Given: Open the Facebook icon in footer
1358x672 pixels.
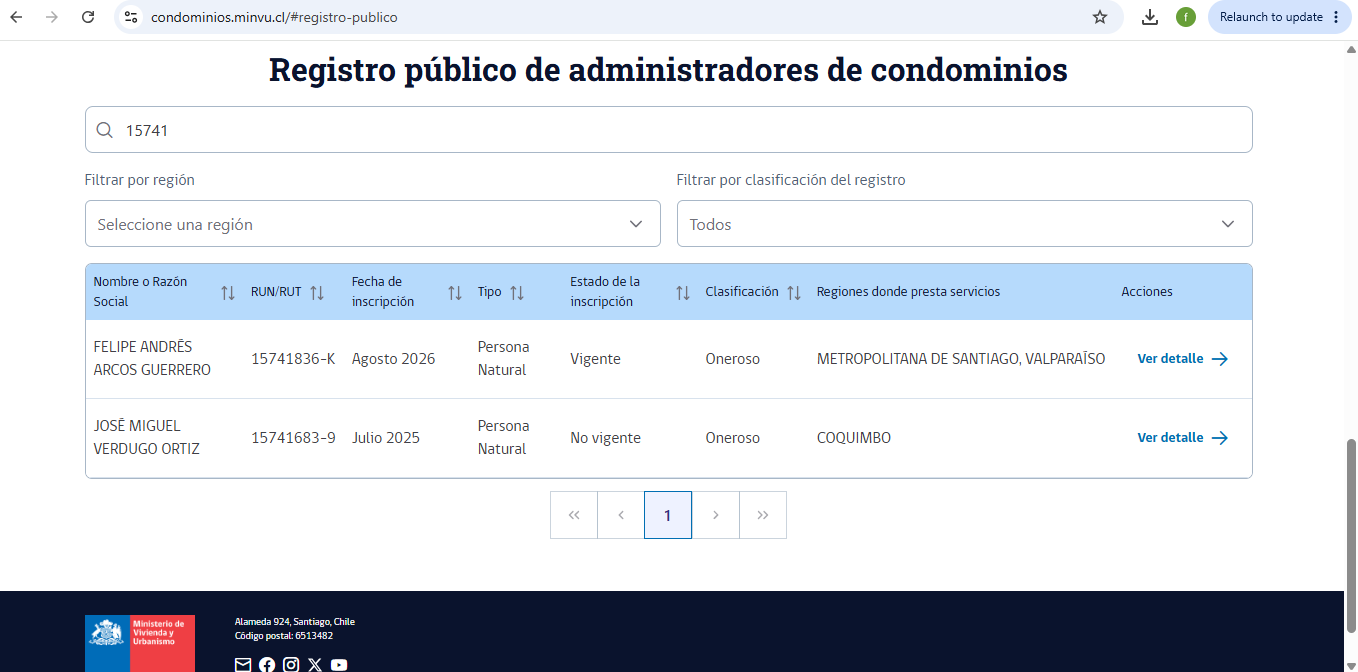Looking at the screenshot, I should (267, 665).
